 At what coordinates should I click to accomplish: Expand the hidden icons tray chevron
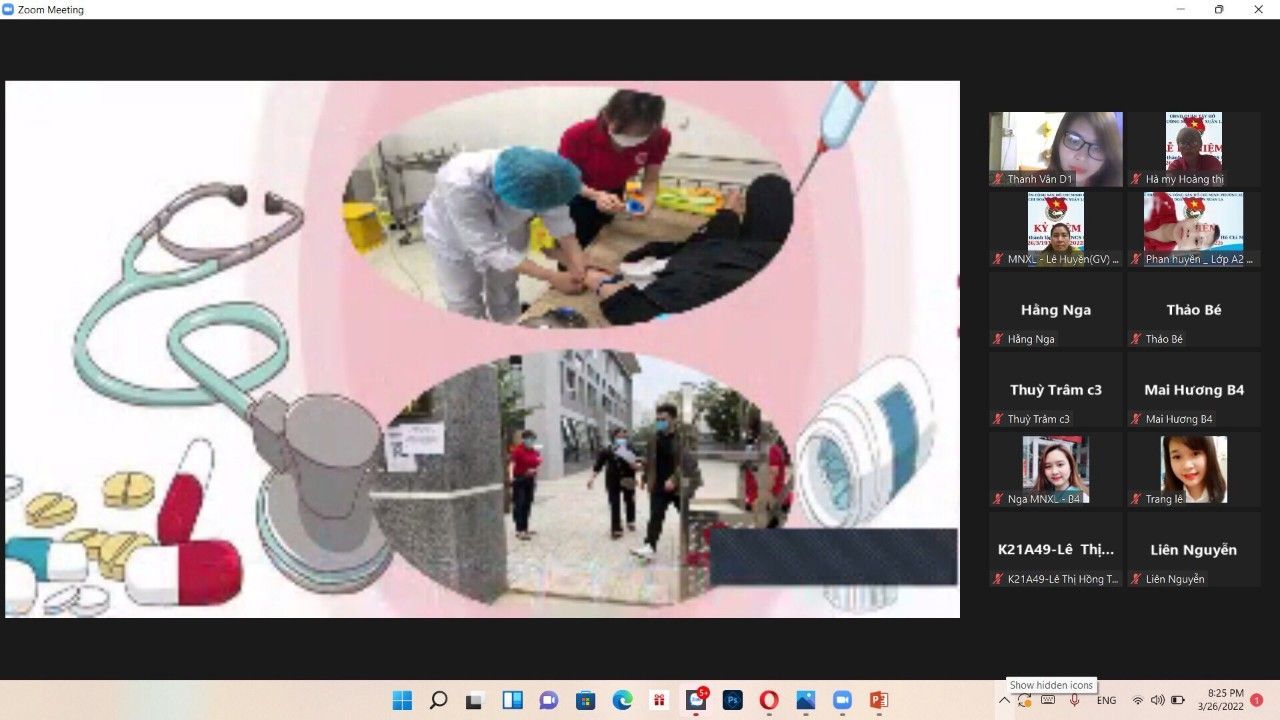point(1005,700)
